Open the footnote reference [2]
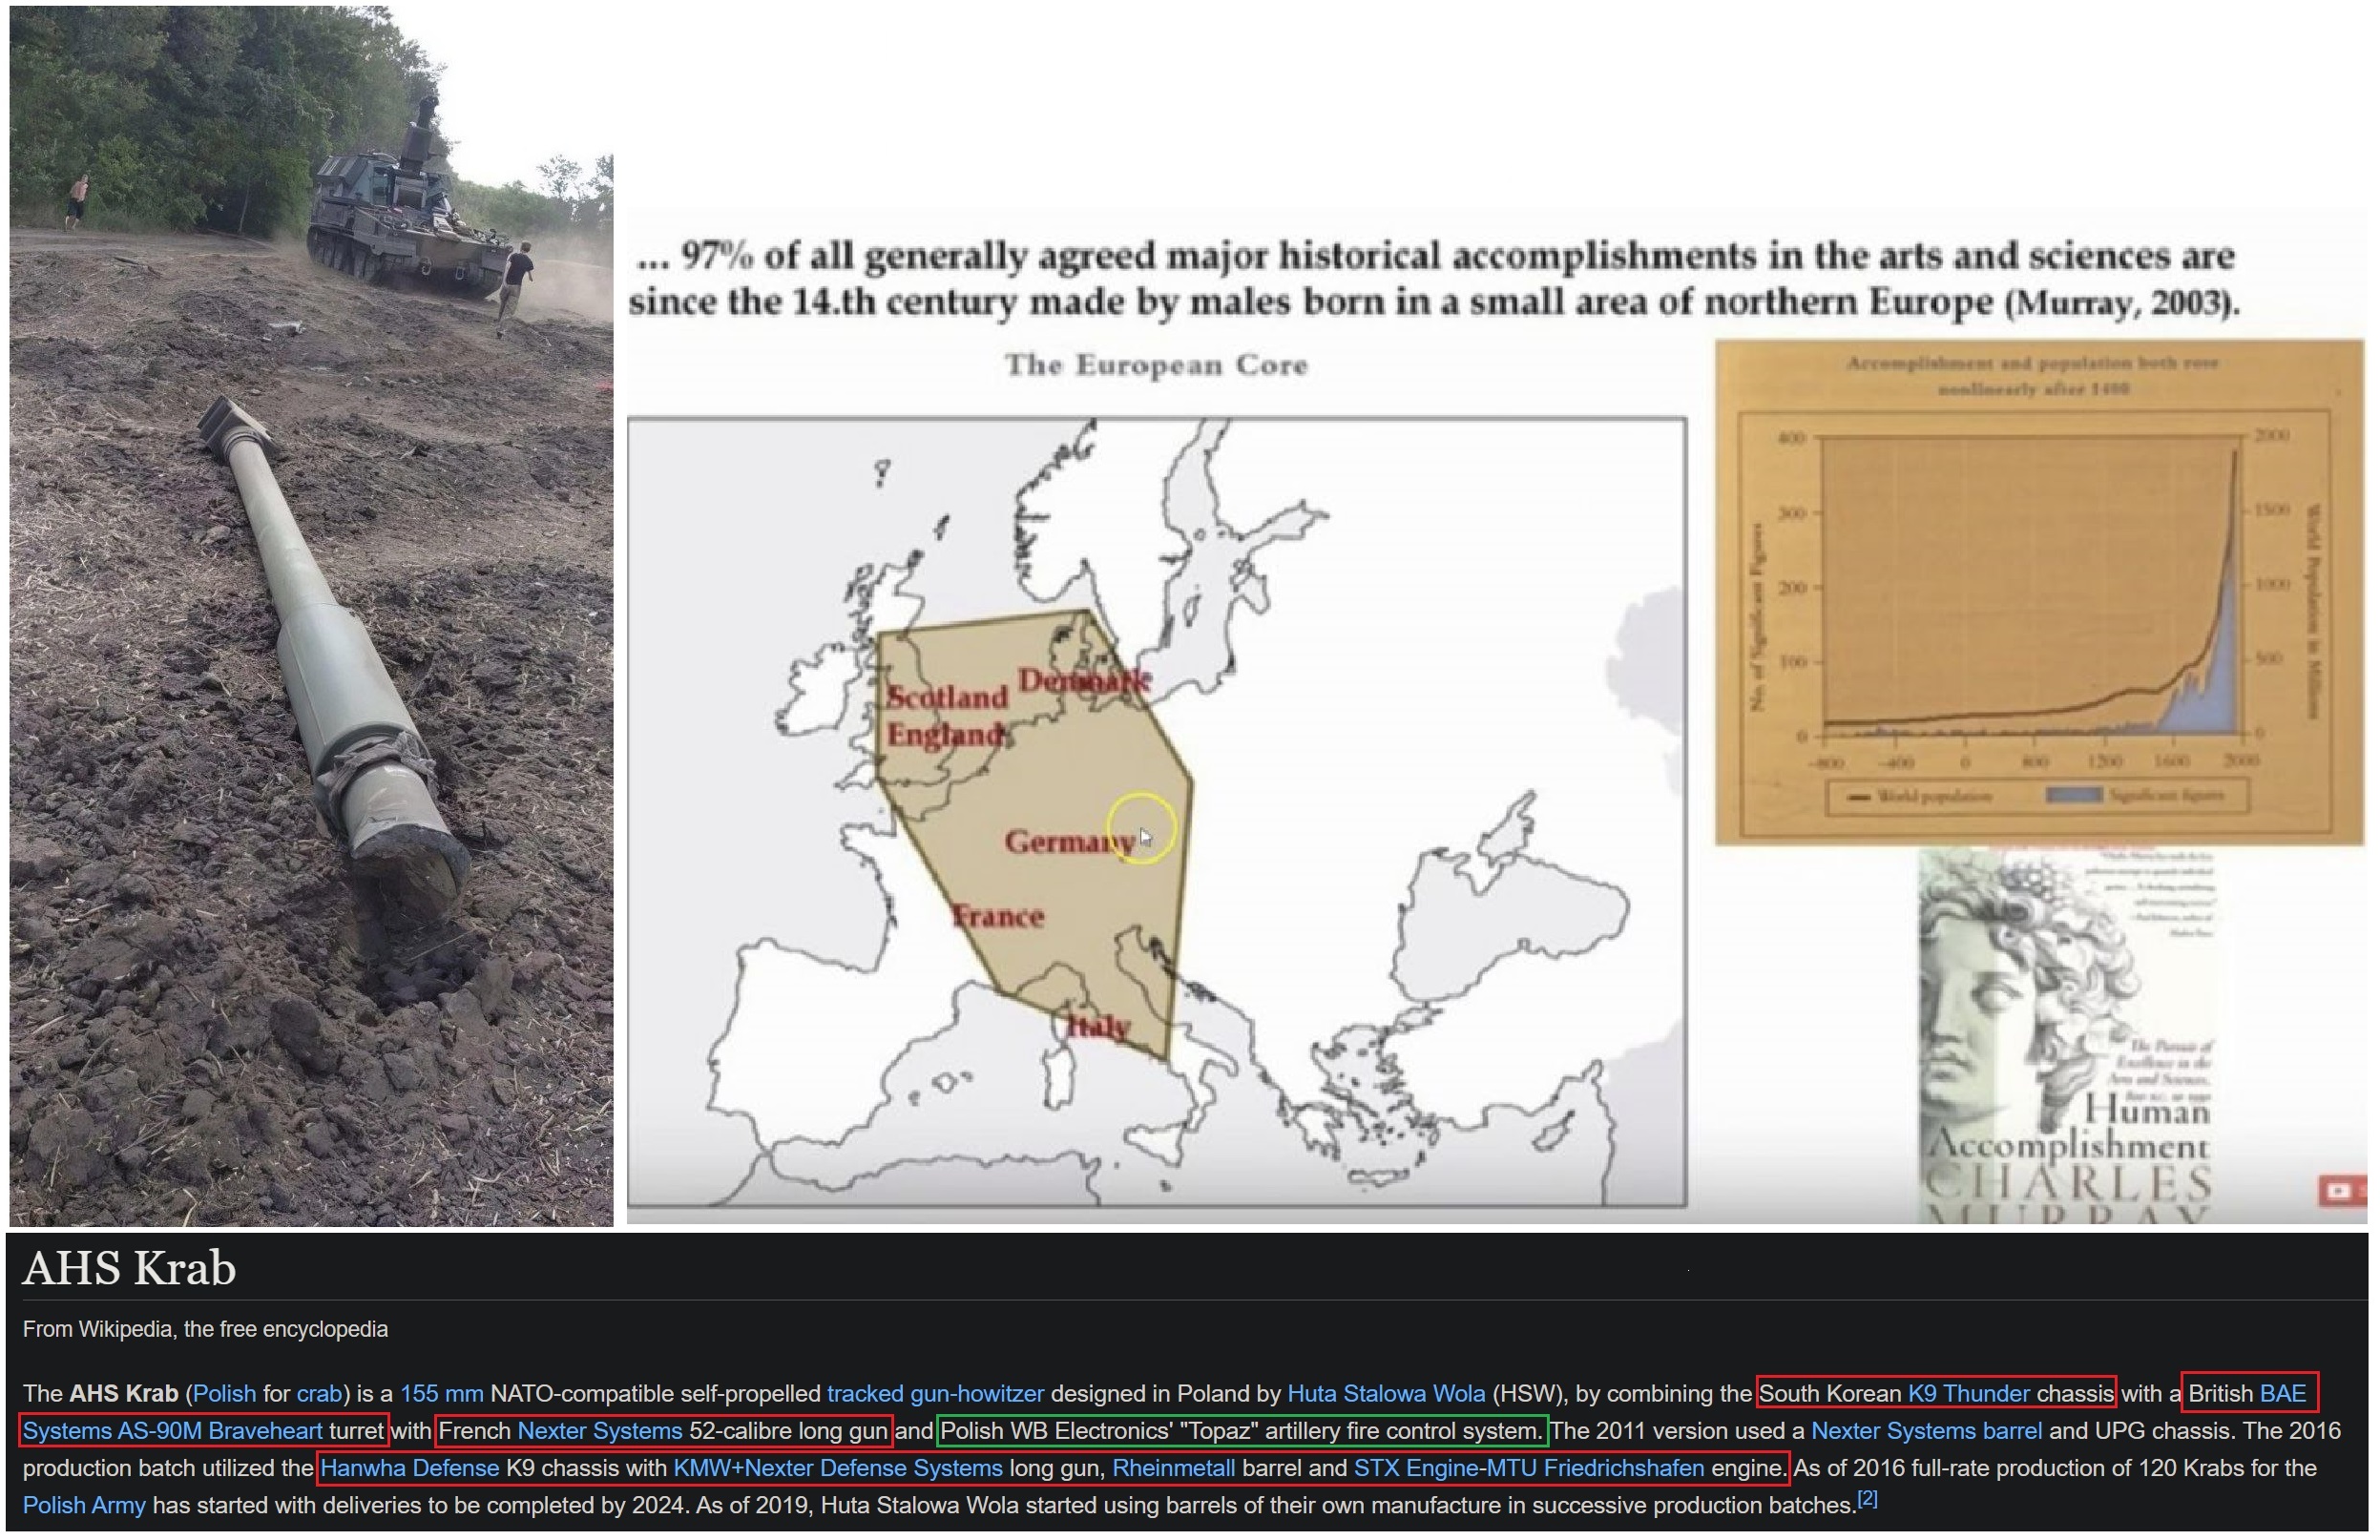This screenshot has width=2380, height=1540. 1867,1499
